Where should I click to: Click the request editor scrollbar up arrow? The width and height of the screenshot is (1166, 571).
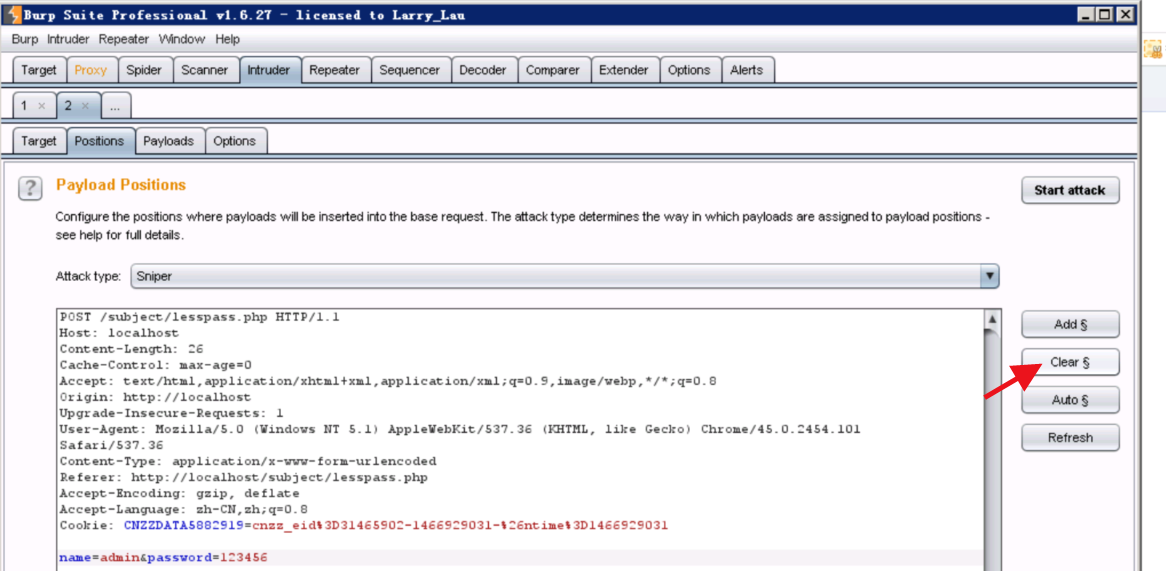pos(991,319)
